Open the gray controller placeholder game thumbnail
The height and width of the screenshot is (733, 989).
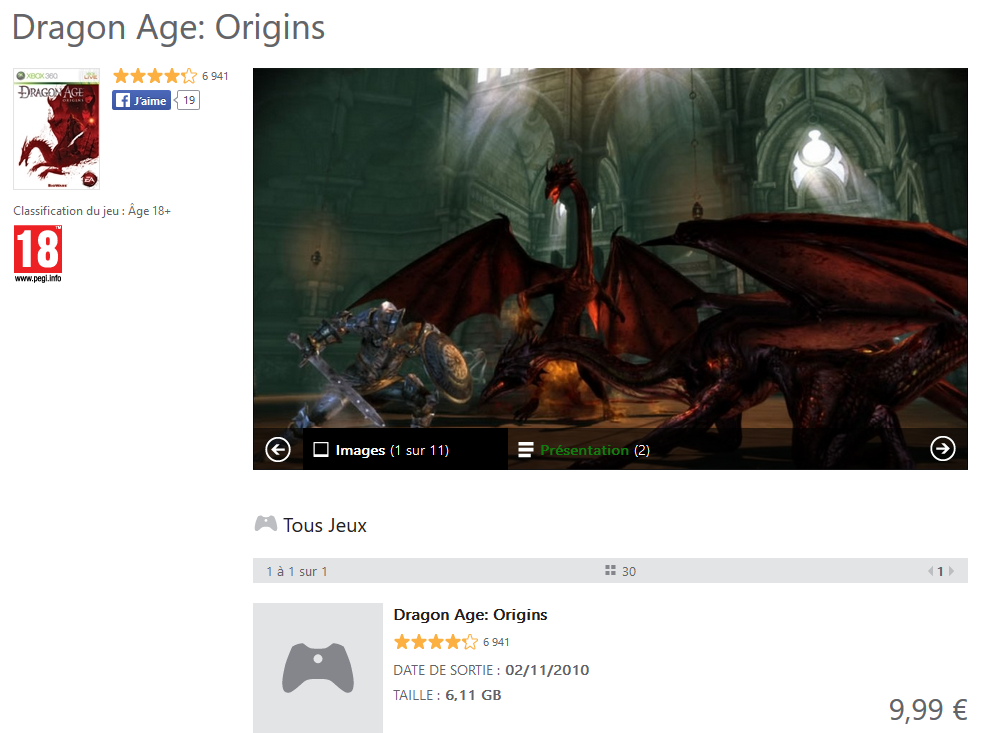point(318,667)
